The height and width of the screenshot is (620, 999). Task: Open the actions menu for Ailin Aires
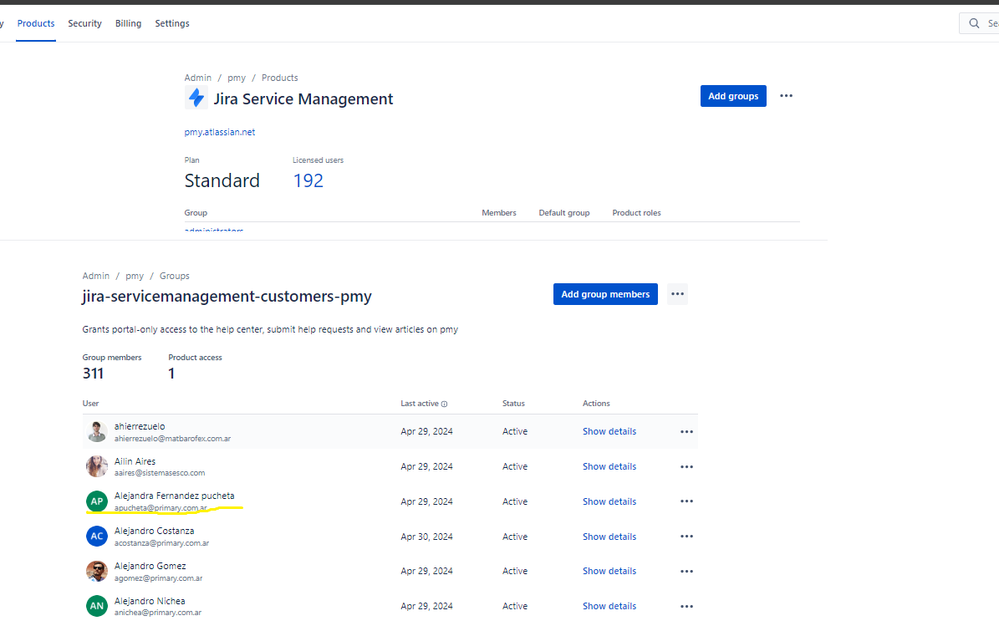point(686,466)
